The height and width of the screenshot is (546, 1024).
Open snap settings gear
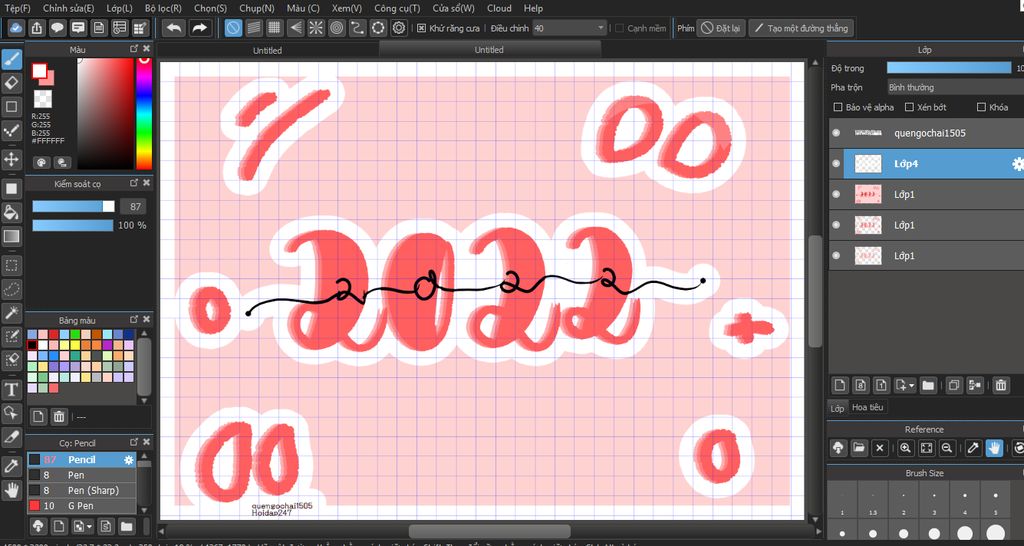399,28
